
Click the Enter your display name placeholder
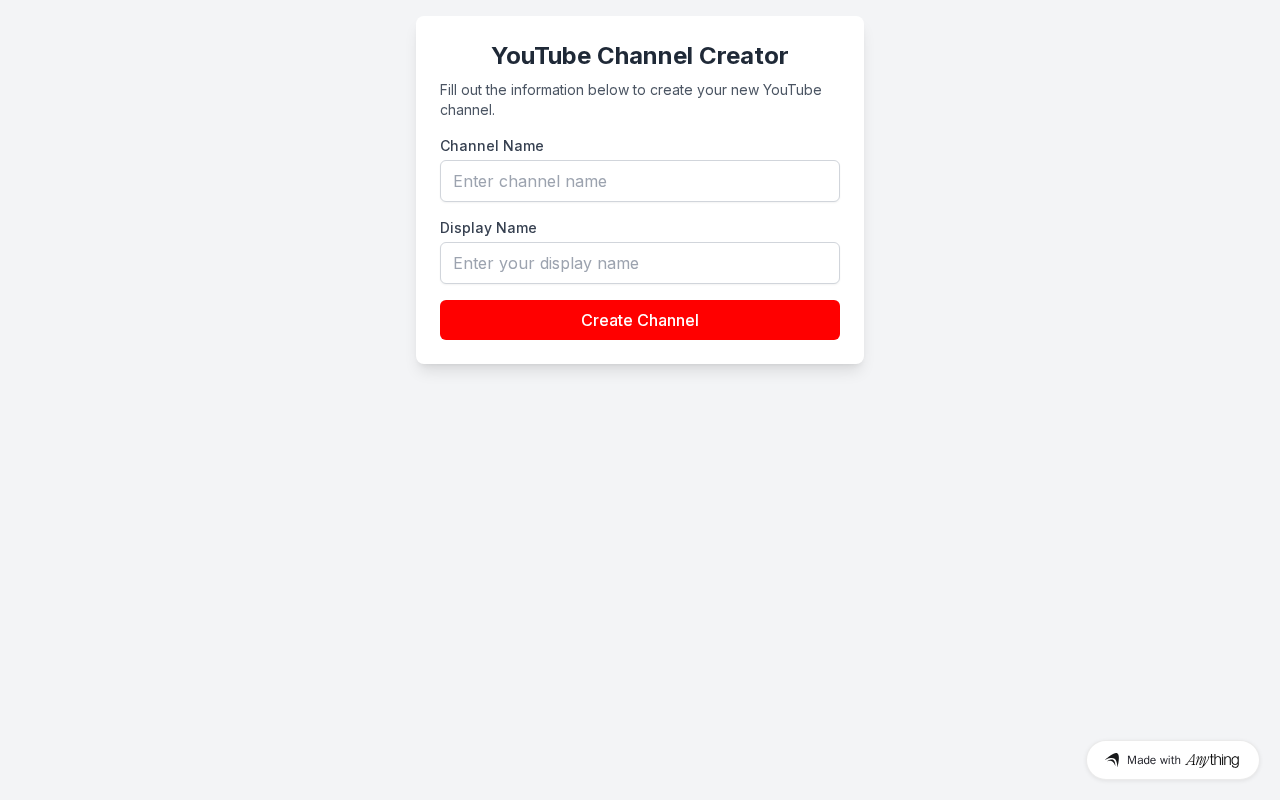(x=546, y=263)
